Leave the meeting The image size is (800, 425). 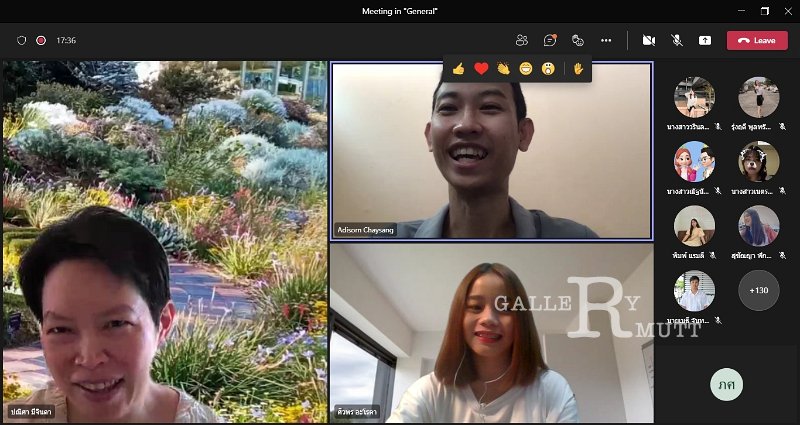(x=757, y=40)
